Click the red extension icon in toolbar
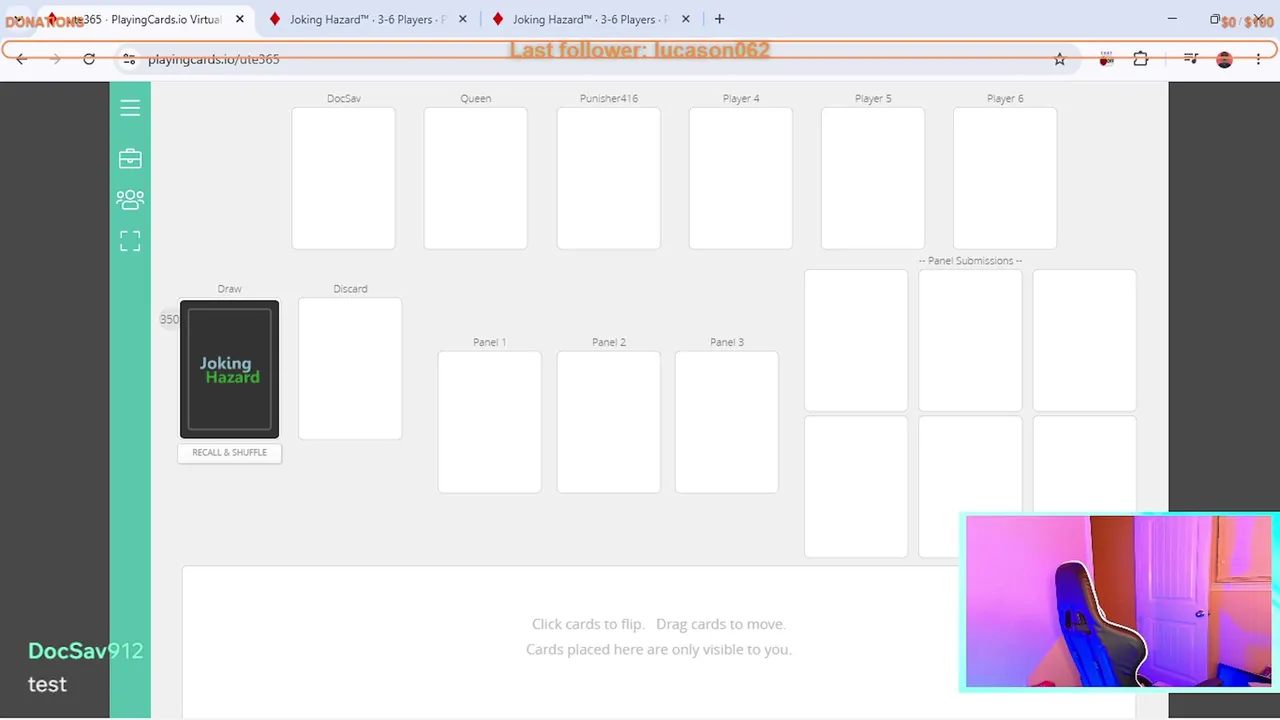This screenshot has width=1280, height=720. [x=1107, y=59]
